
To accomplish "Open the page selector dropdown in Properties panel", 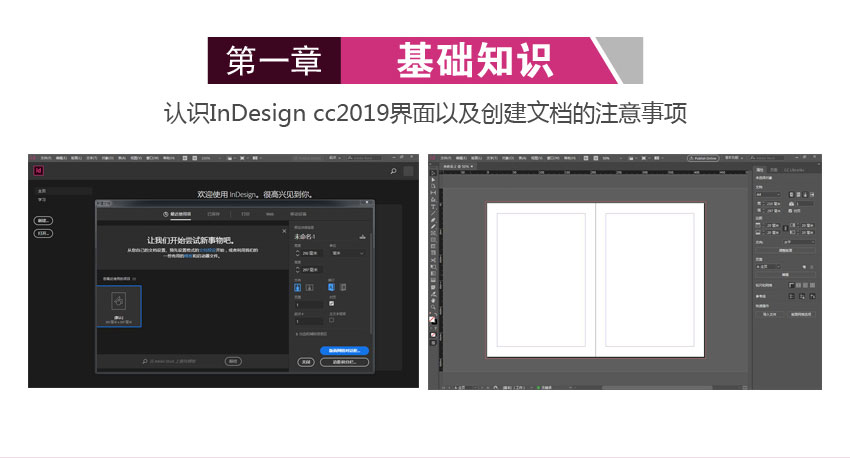I will click(x=768, y=267).
